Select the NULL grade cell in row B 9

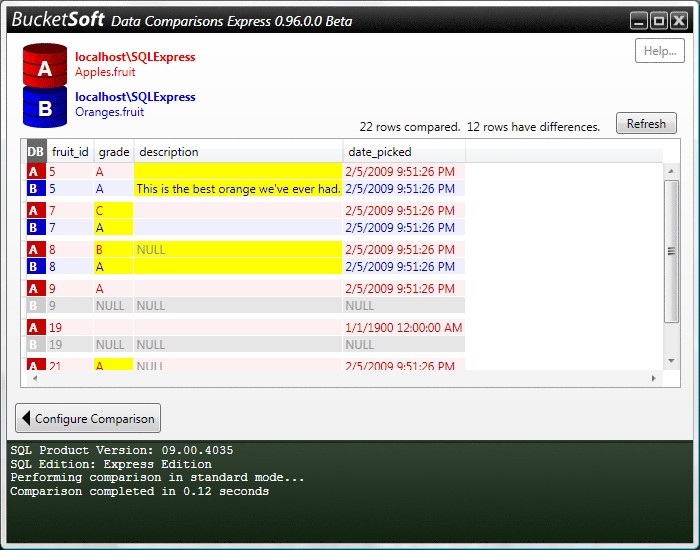point(113,305)
